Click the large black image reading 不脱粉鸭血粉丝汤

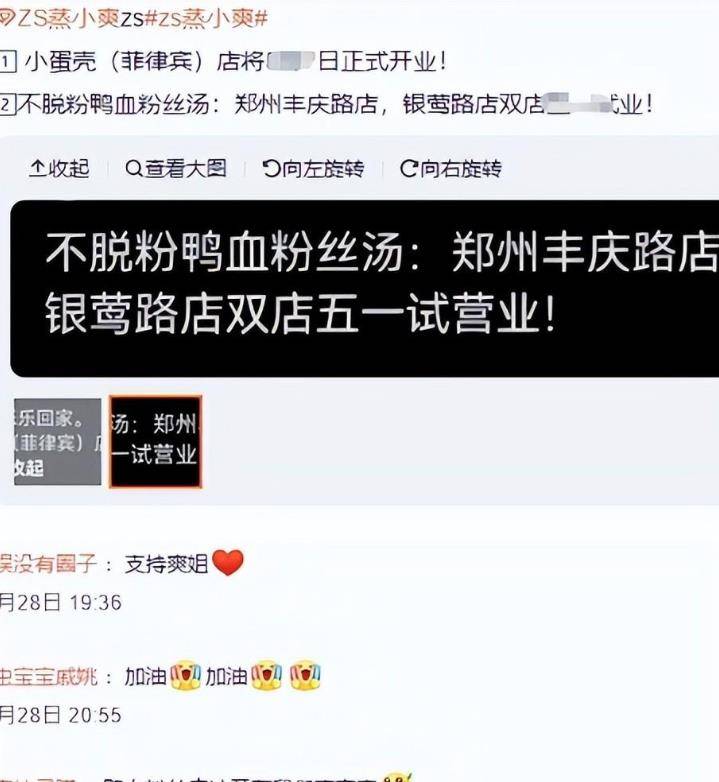364,288
